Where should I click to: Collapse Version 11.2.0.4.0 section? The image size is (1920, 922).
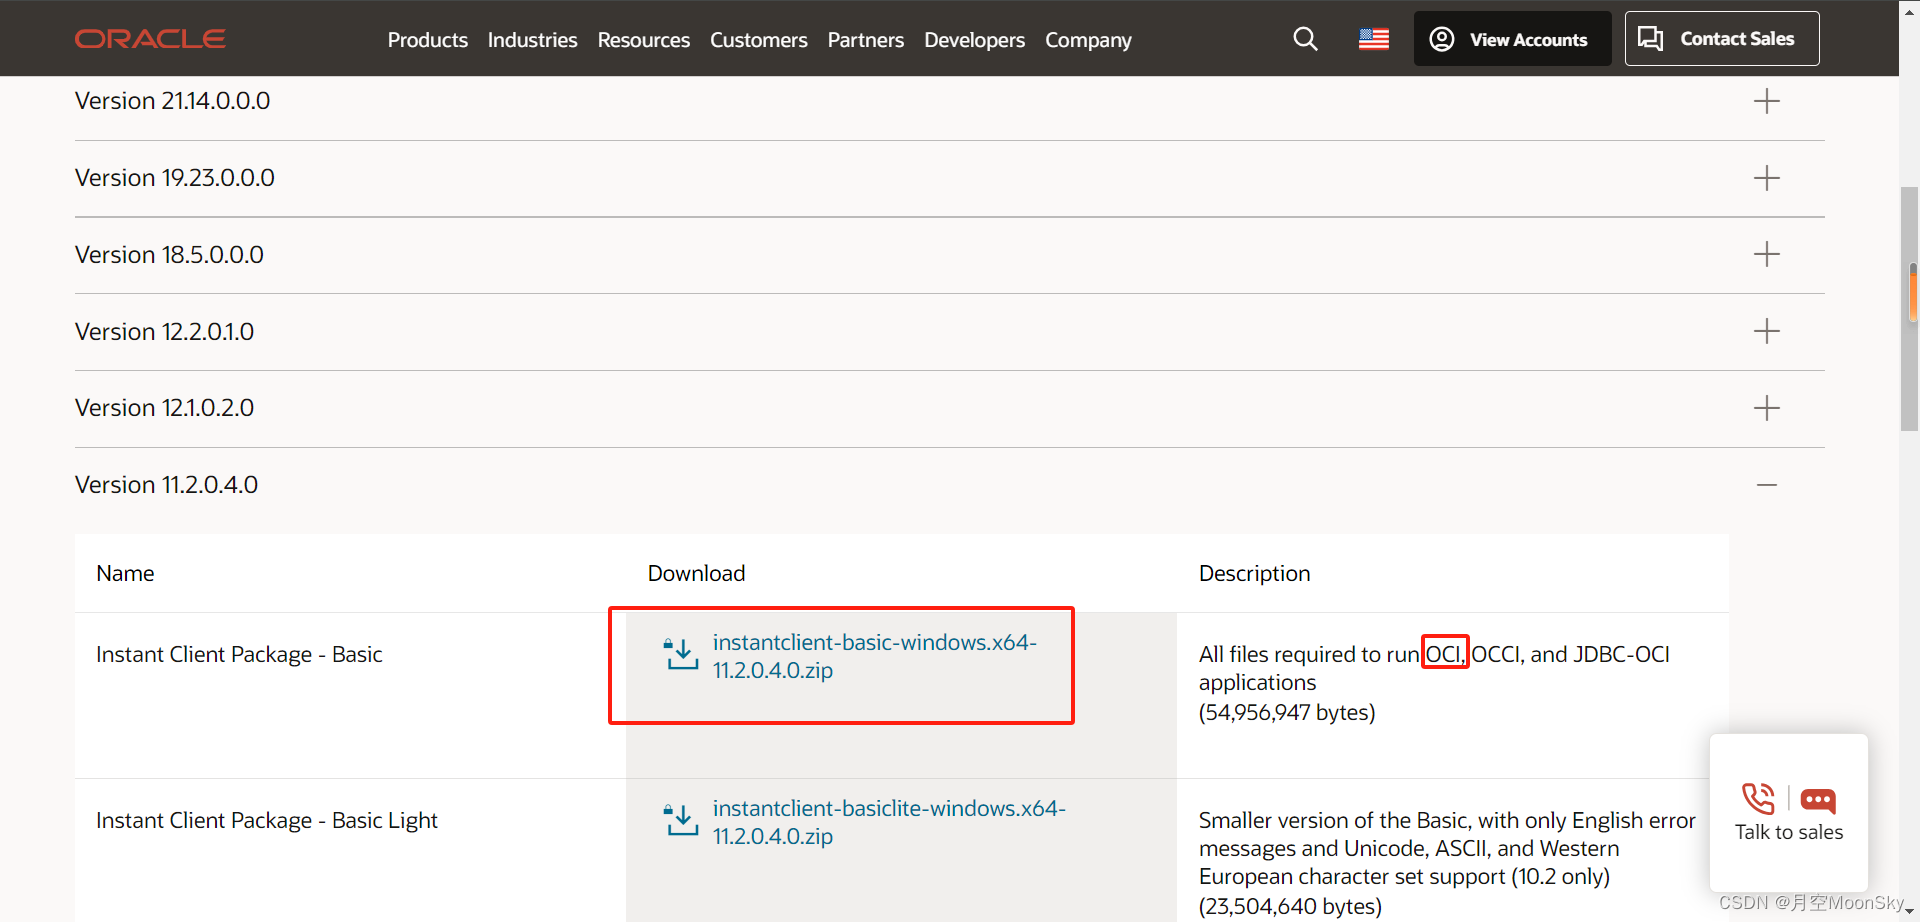click(x=1767, y=485)
